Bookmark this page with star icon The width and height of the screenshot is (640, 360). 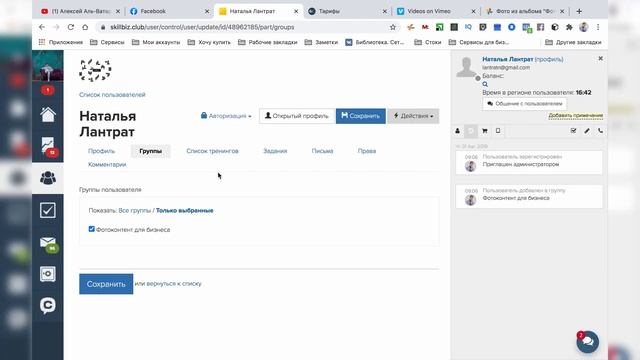click(393, 27)
